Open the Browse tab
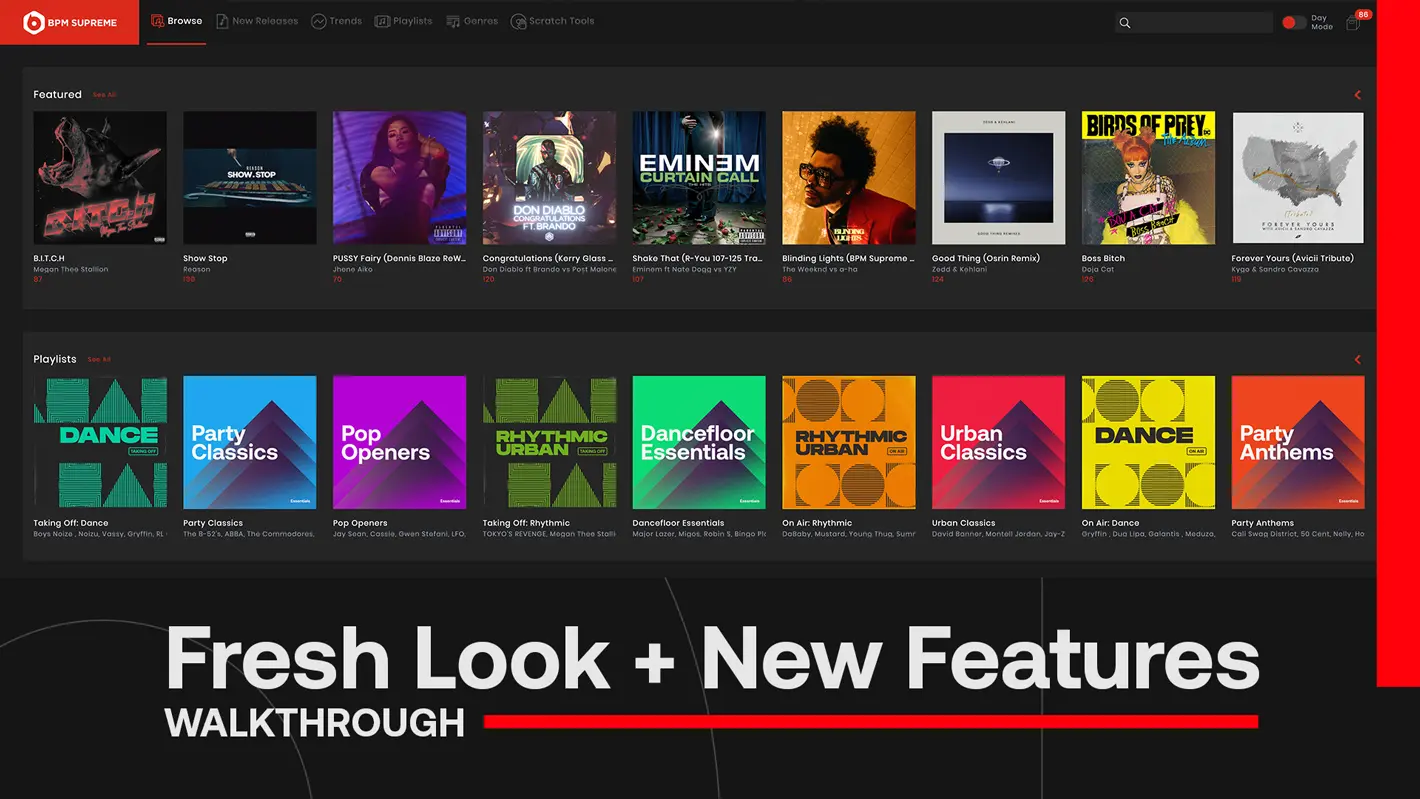 (x=176, y=21)
